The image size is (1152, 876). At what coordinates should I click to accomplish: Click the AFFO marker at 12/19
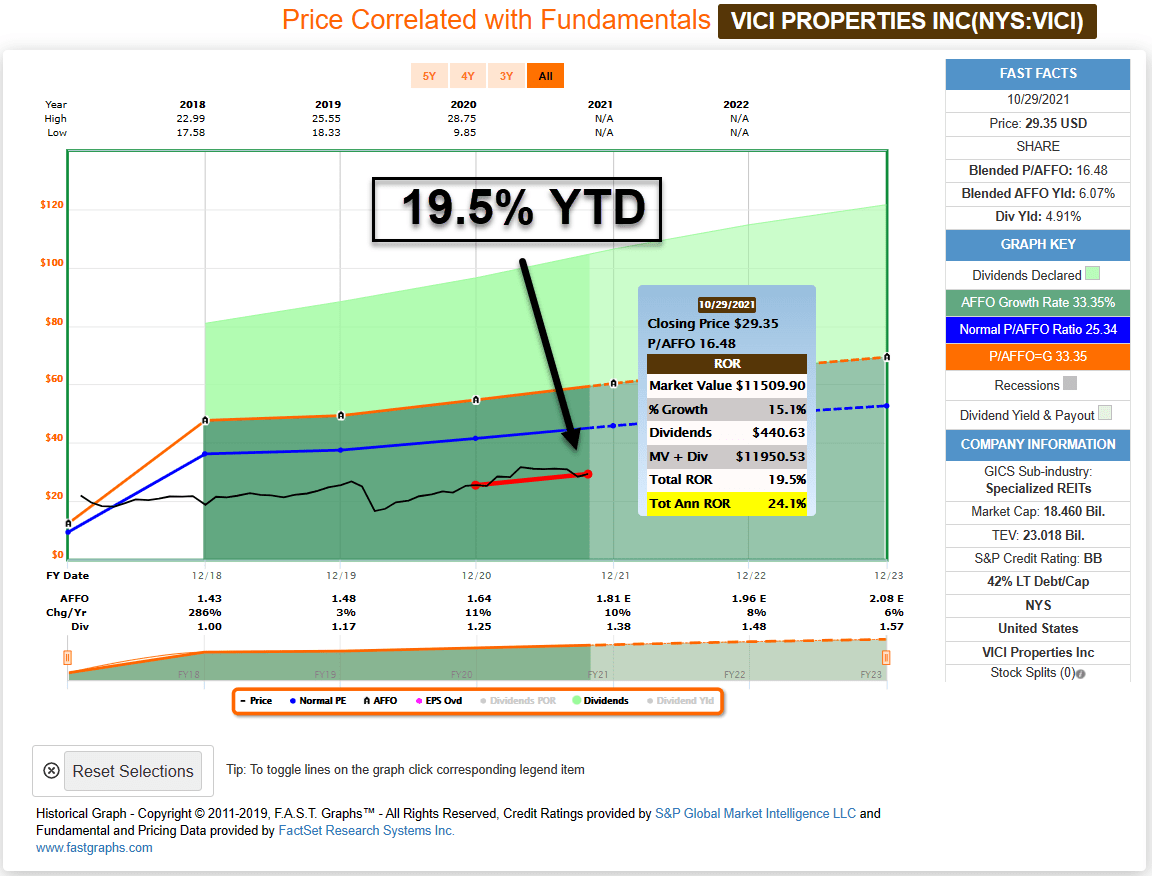[x=341, y=415]
